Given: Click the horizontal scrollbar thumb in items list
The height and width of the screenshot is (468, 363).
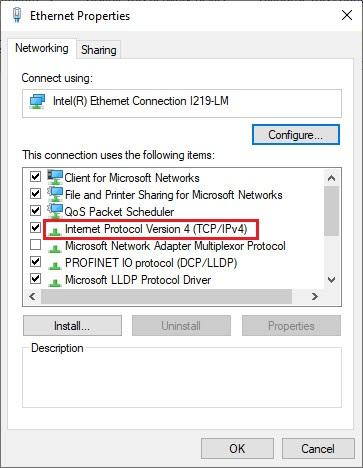Looking at the screenshot, I should click(x=167, y=296).
